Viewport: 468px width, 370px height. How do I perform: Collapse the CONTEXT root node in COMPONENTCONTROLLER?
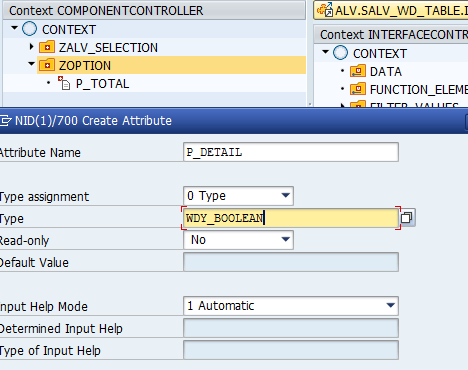click(14, 28)
